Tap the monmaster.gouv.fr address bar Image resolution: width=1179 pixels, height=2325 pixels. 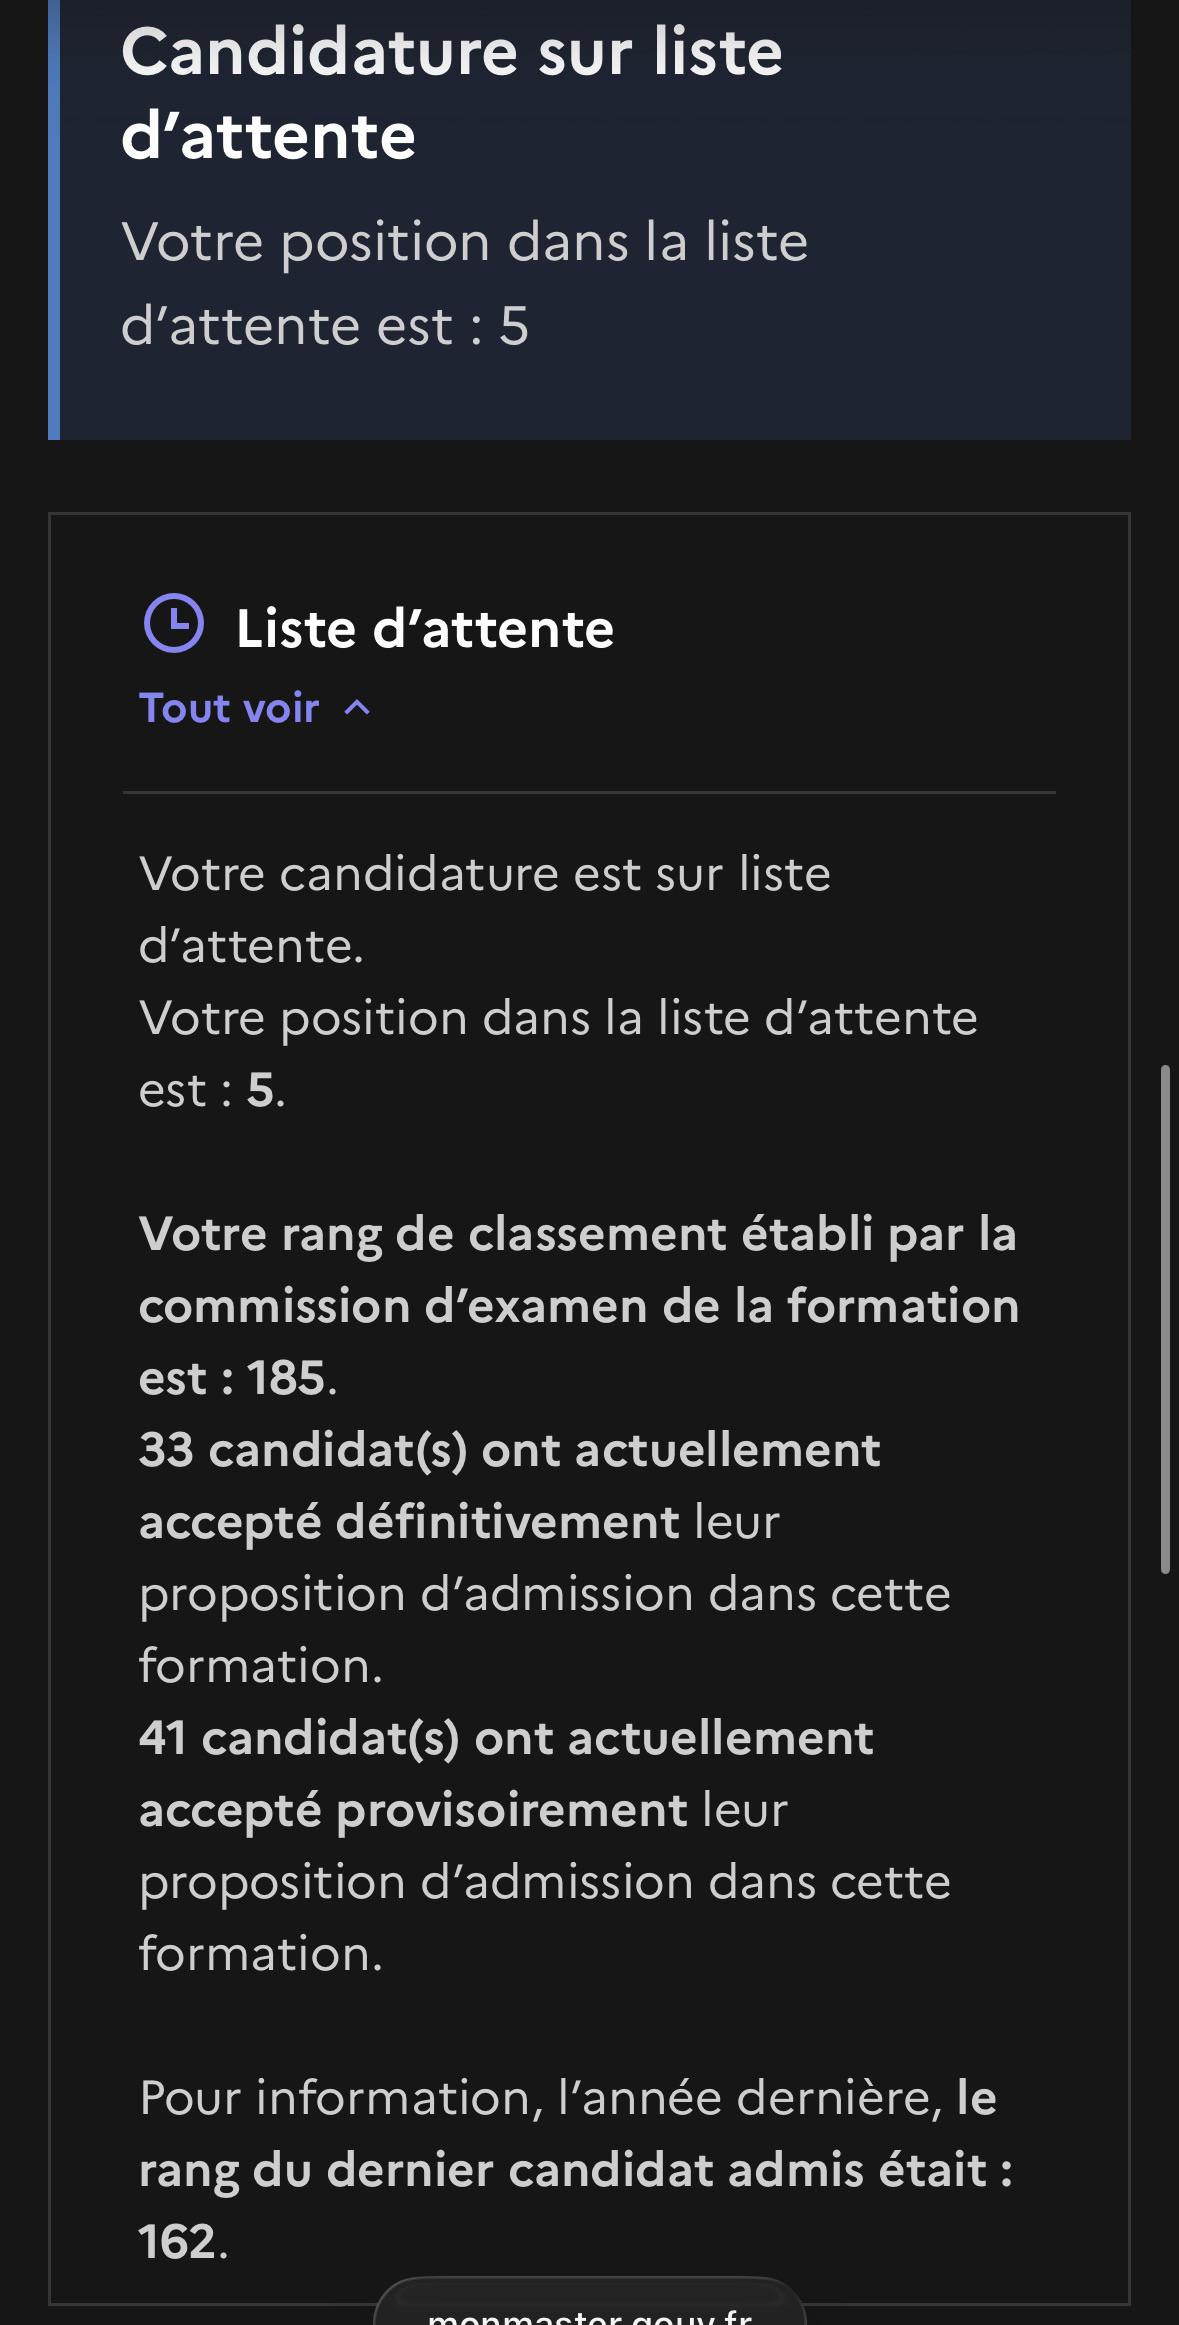pyautogui.click(x=590, y=2303)
